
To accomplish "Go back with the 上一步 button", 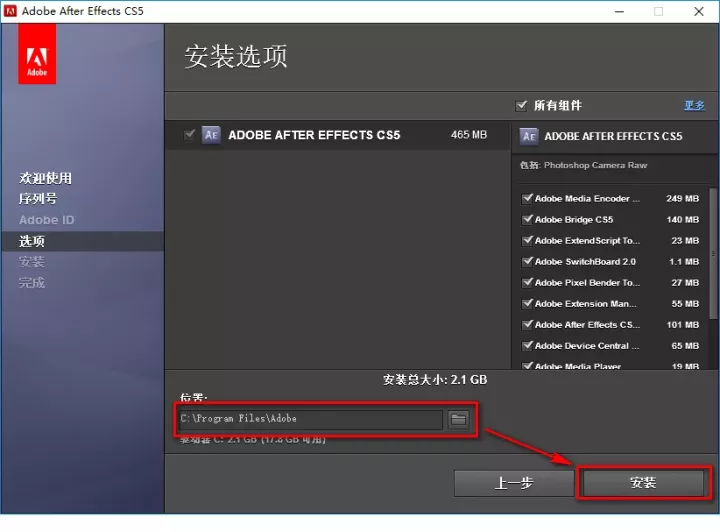I will point(513,483).
